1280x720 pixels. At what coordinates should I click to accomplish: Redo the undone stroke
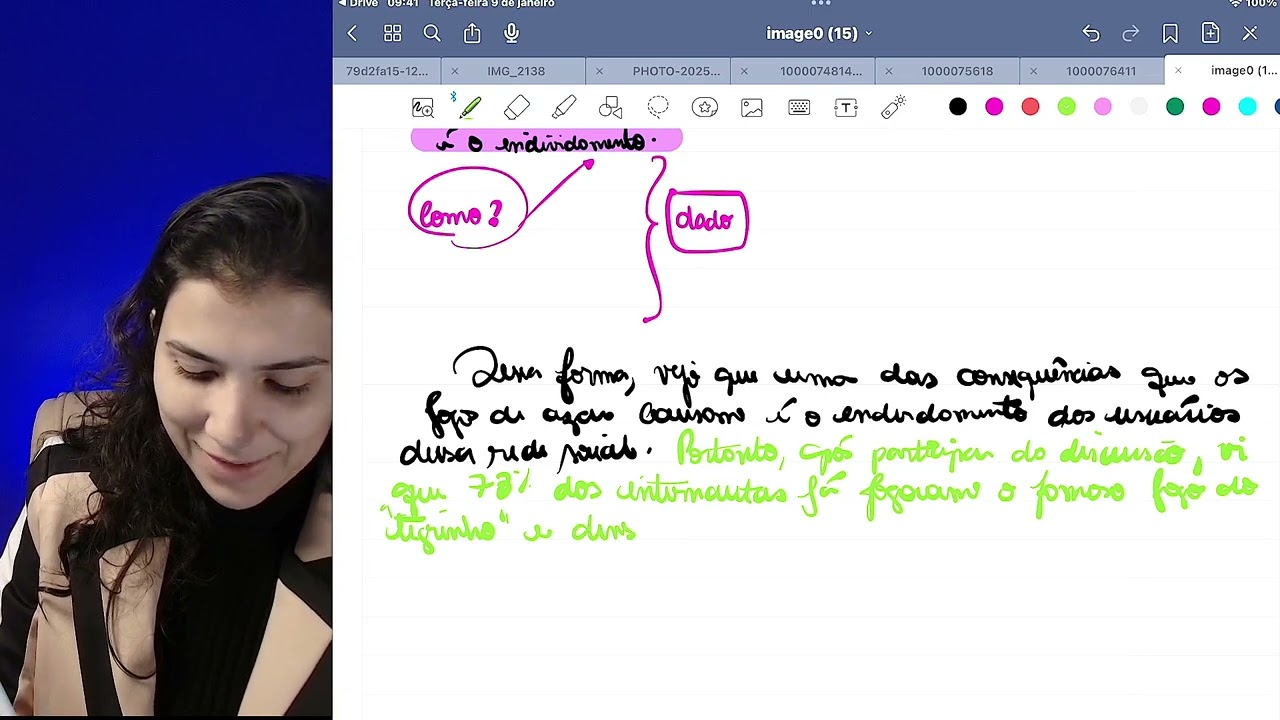tap(1131, 33)
